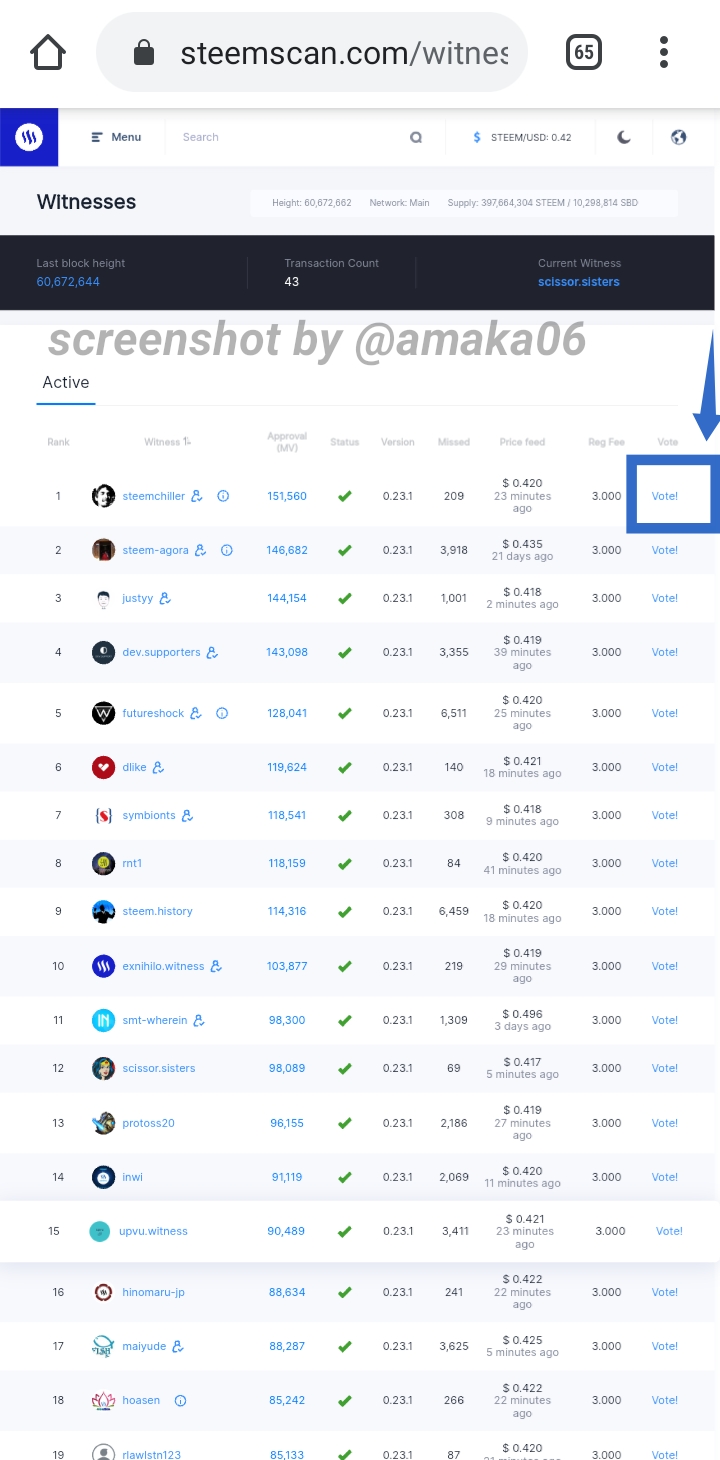Tap the person-check icon beside futureshock
This screenshot has width=720, height=1460.
click(196, 713)
